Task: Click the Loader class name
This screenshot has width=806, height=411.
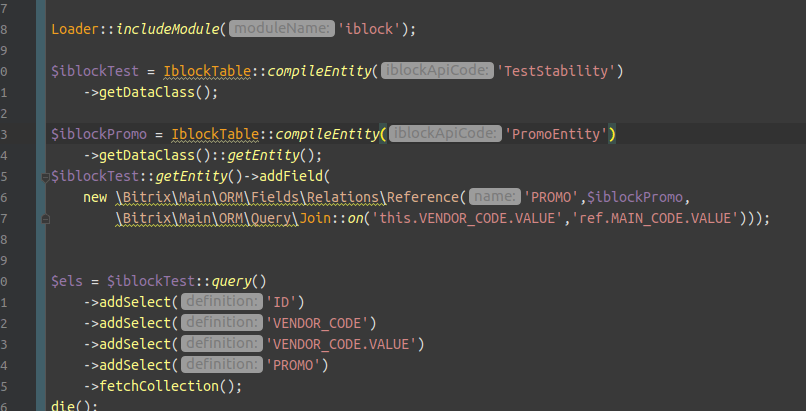Action: point(75,29)
